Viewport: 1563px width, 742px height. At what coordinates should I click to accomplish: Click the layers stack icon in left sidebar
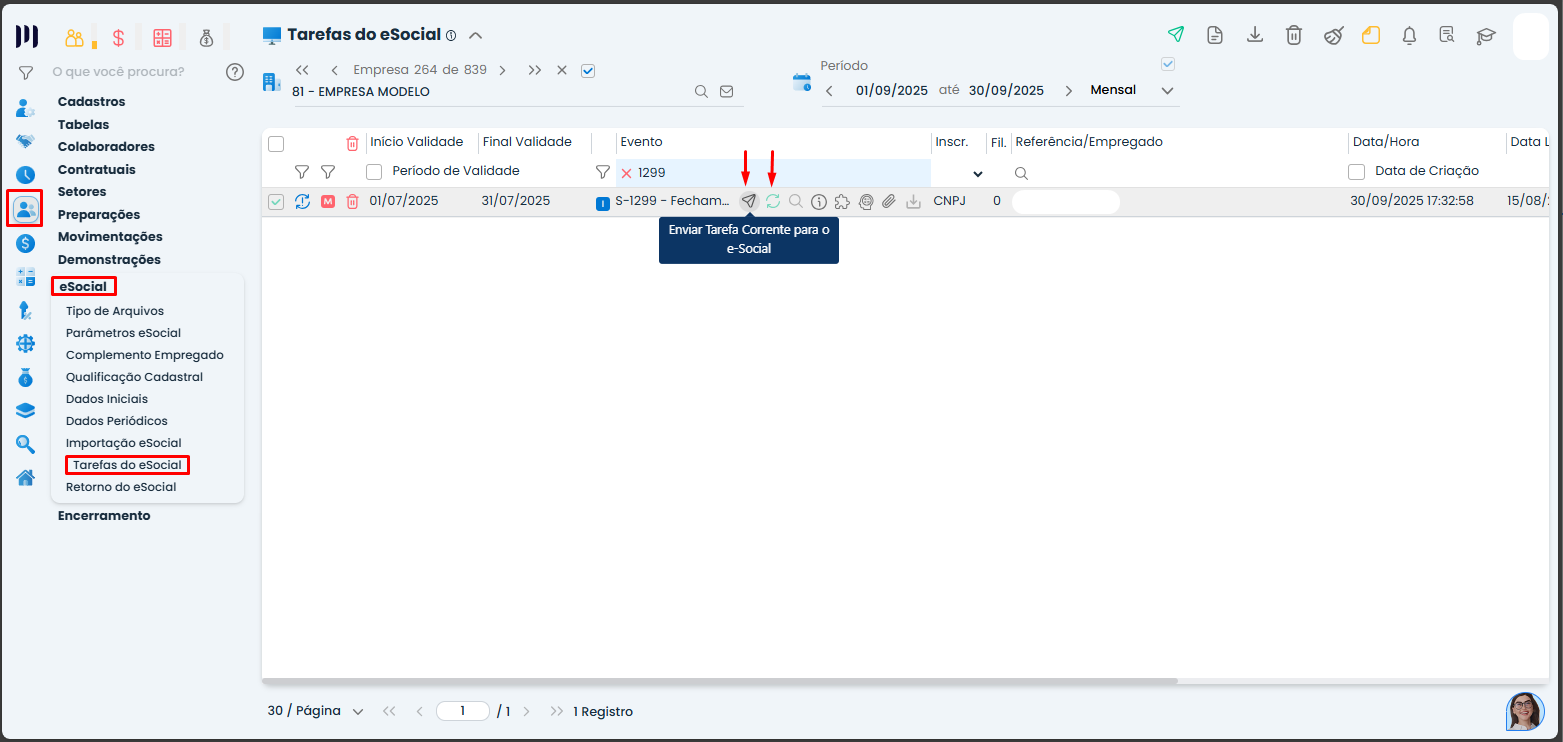tap(26, 410)
